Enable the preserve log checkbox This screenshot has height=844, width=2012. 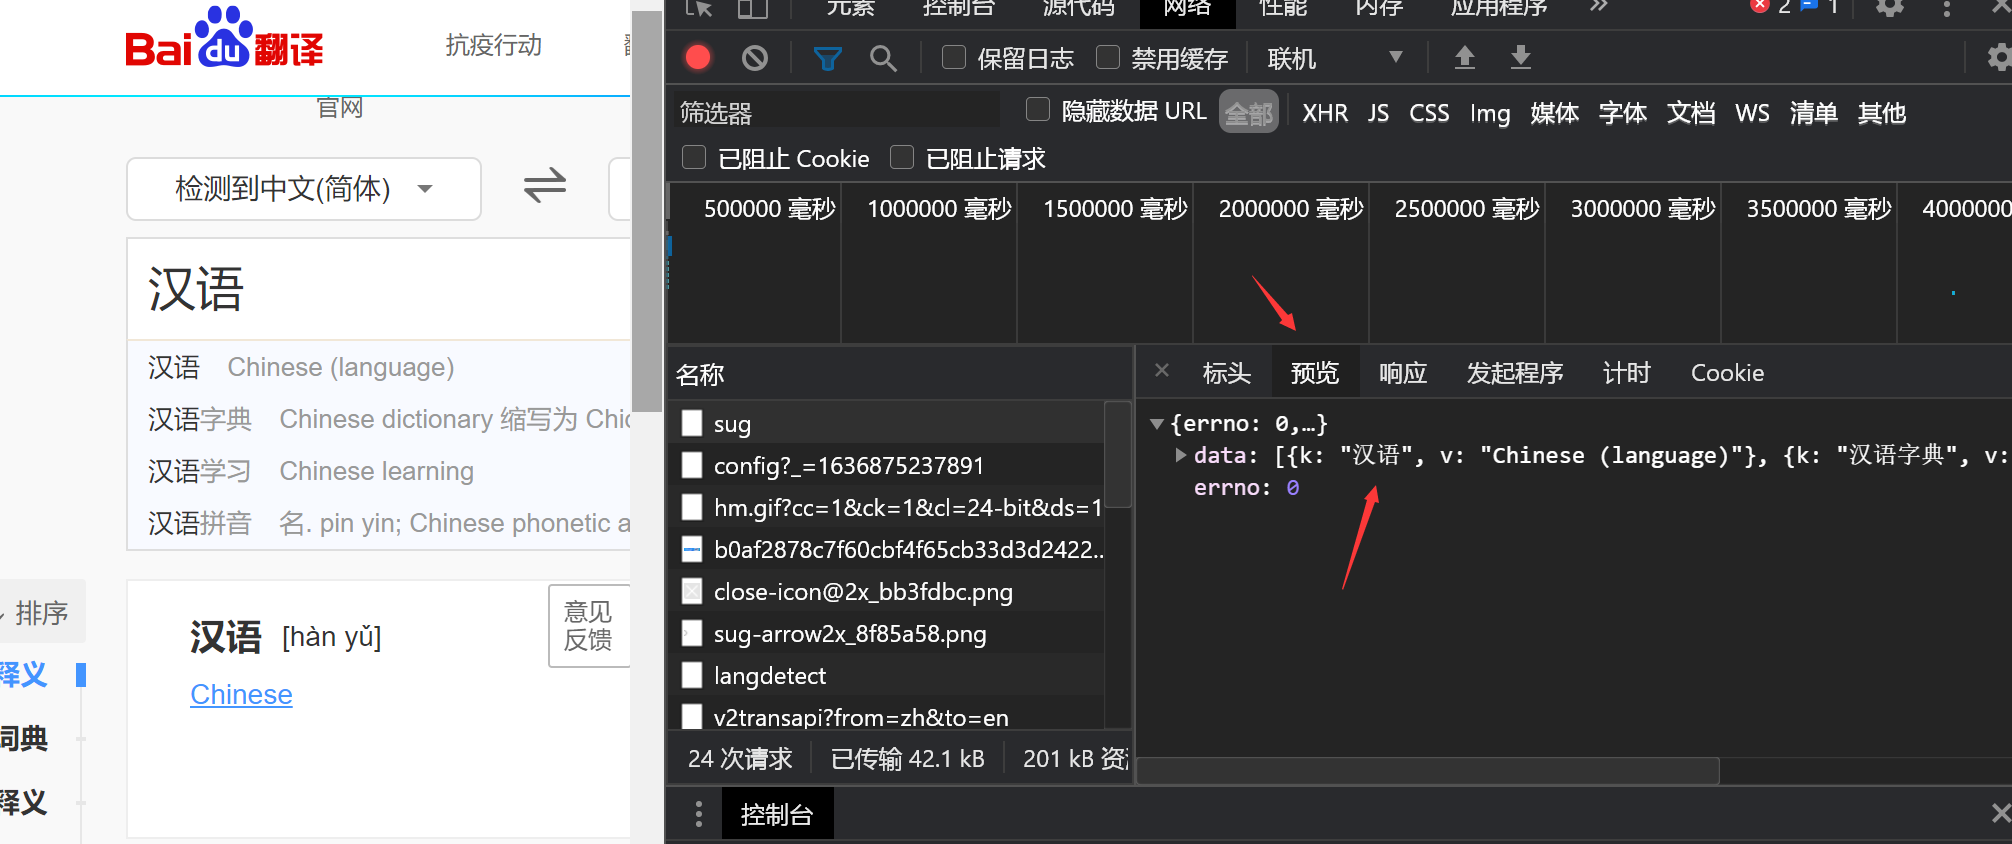click(x=954, y=57)
